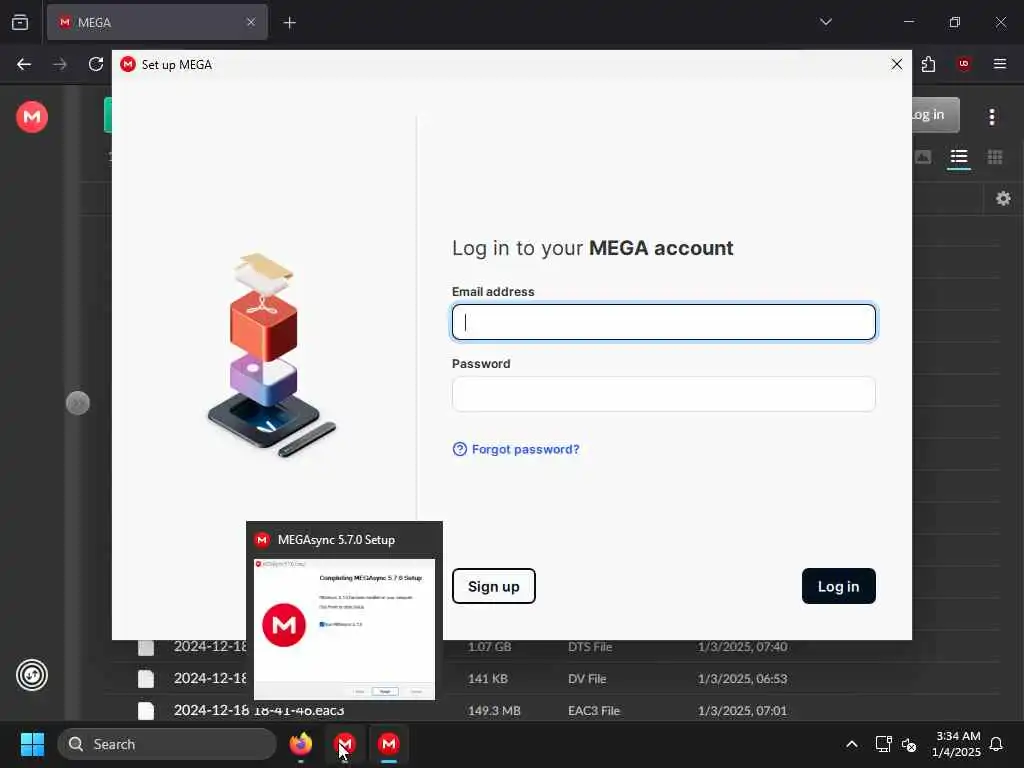1024x768 pixels.
Task: Click the Password input field
Action: pos(664,394)
